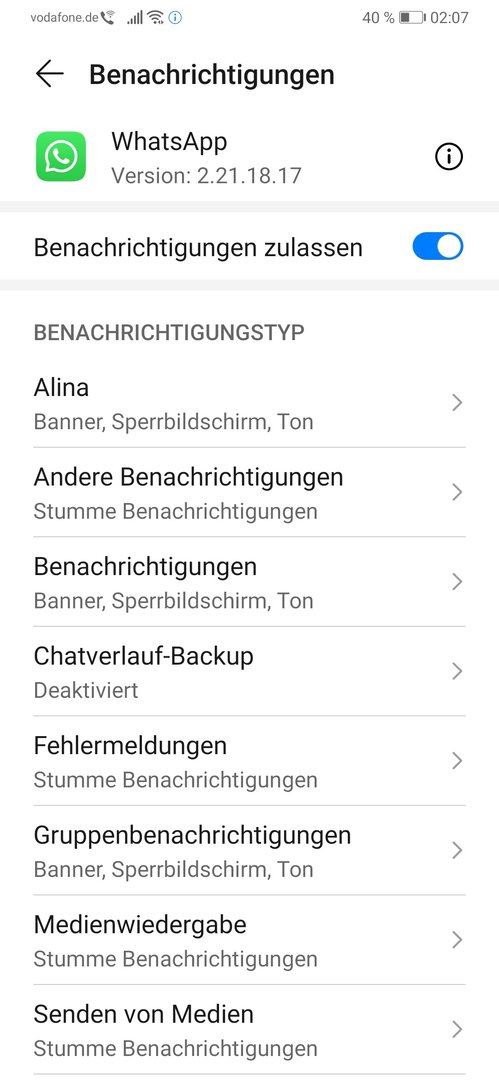Tap the battery icon in status bar
Image resolution: width=499 pixels, height=1080 pixels.
point(413,17)
